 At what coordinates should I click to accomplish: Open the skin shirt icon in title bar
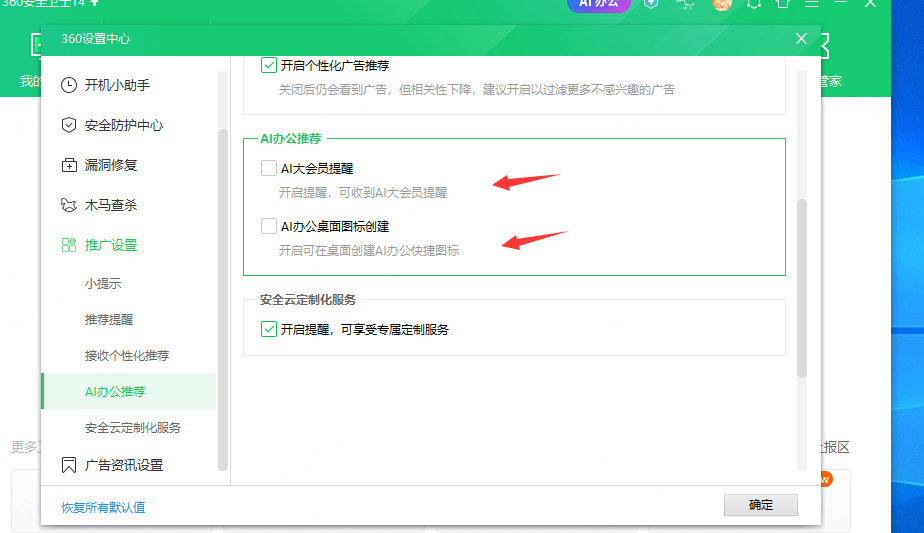click(x=783, y=4)
